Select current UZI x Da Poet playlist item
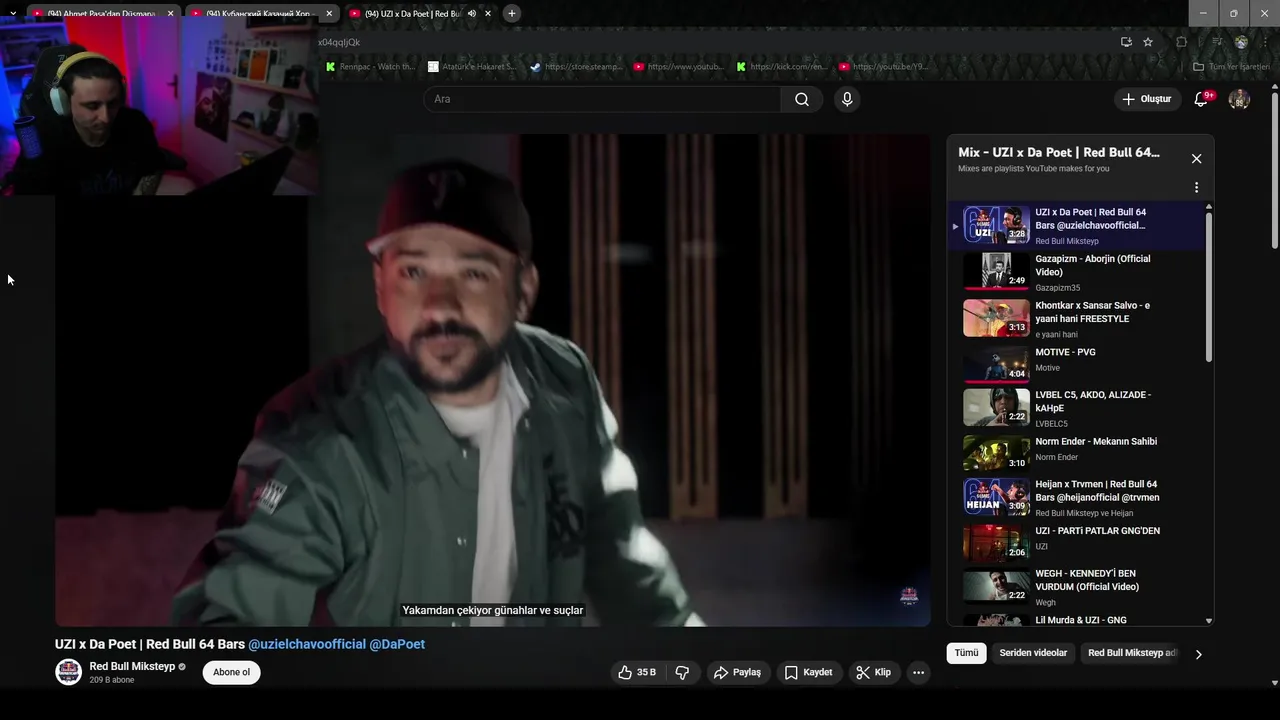The height and width of the screenshot is (720, 1280). pos(1076,226)
